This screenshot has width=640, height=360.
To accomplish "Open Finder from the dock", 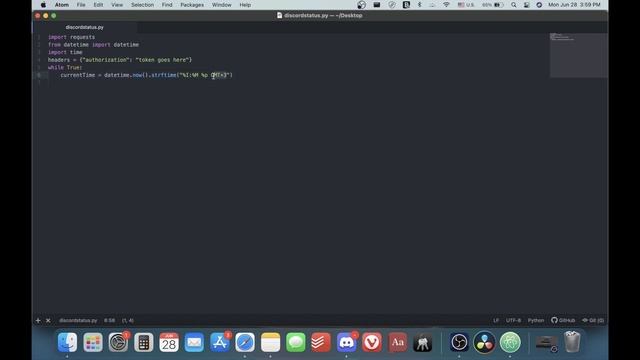I will 67,342.
